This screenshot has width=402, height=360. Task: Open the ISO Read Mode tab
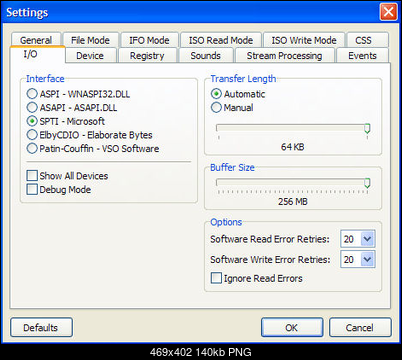tap(221, 40)
